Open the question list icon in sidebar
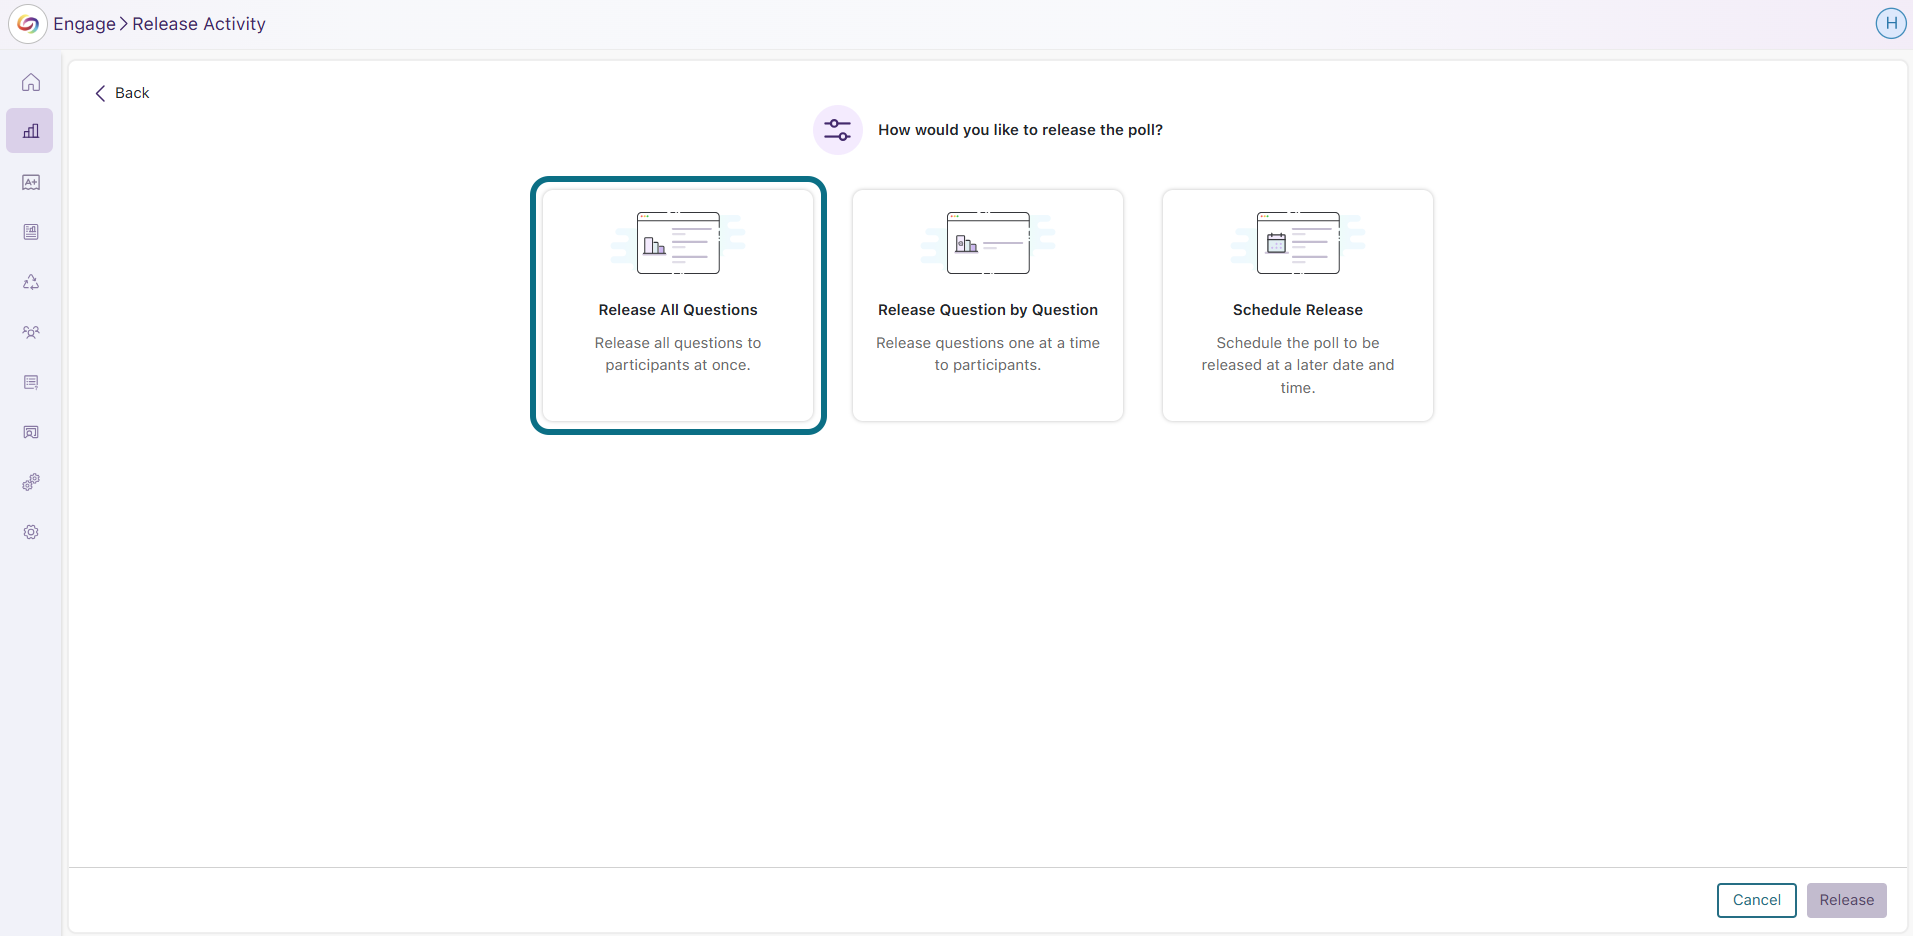 coord(31,382)
